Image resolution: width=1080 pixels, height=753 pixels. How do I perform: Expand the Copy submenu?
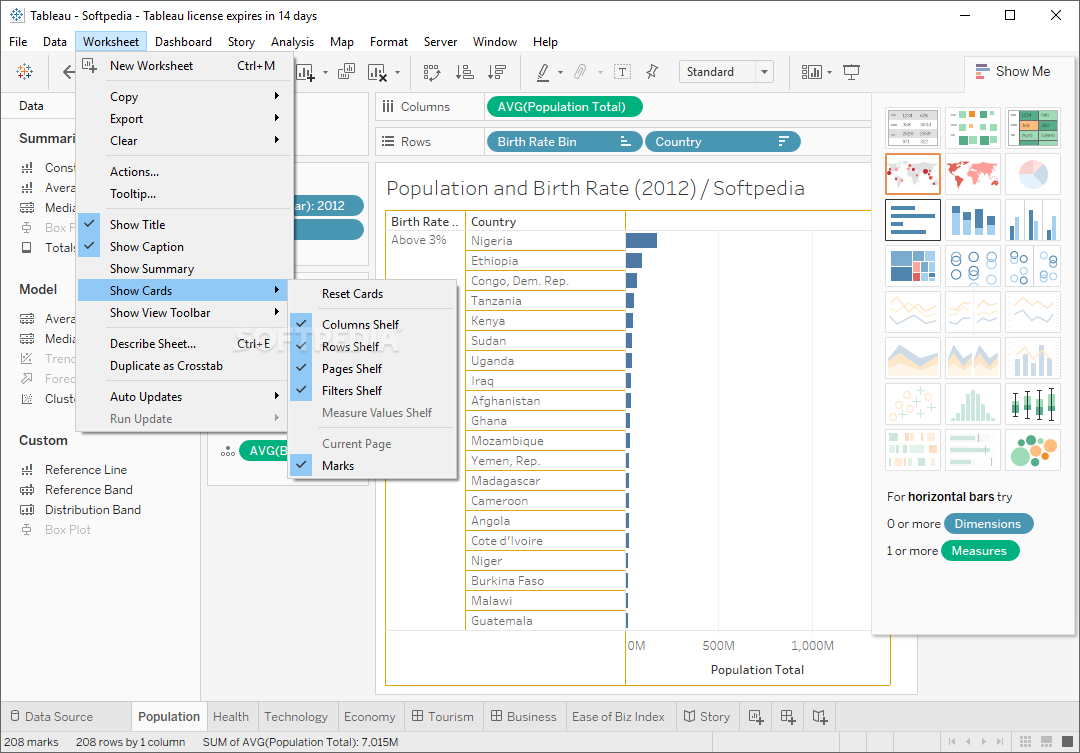[x=182, y=96]
